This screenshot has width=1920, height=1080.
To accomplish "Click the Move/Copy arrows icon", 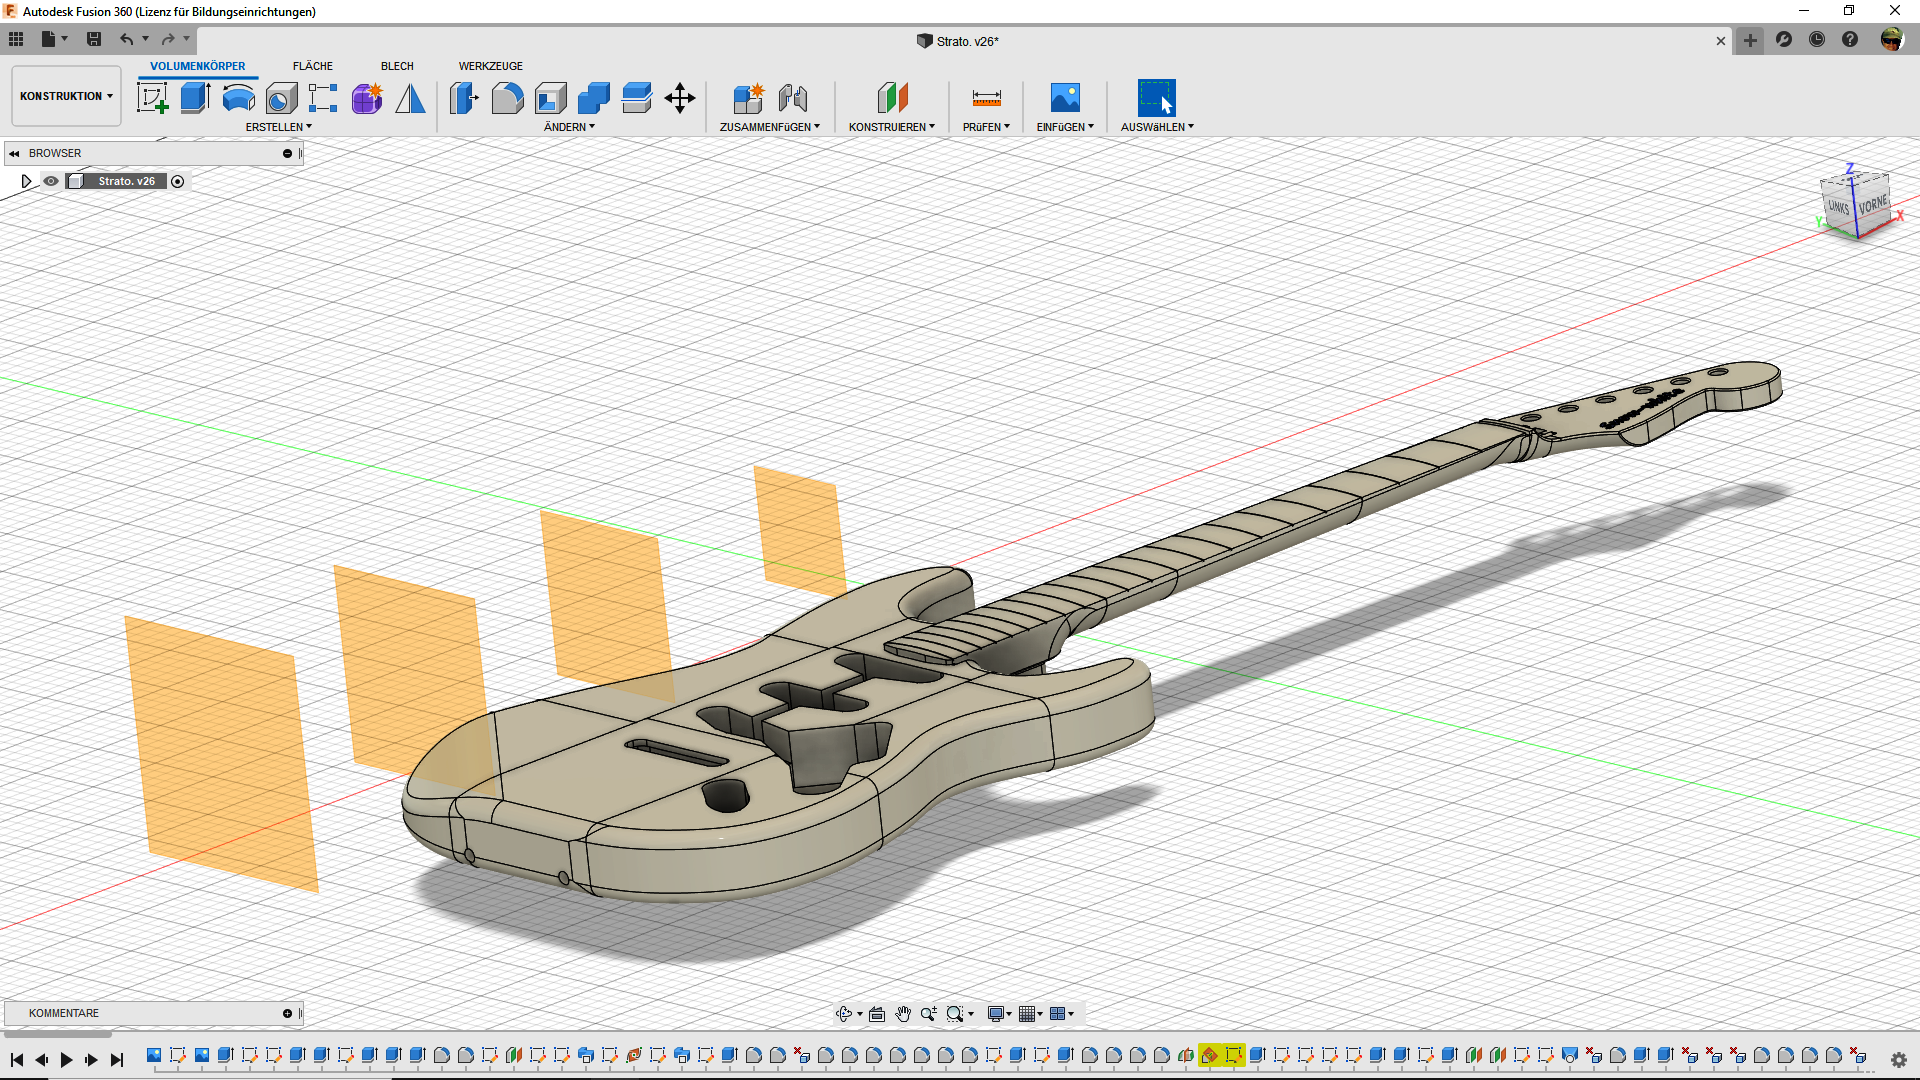I will click(x=680, y=98).
